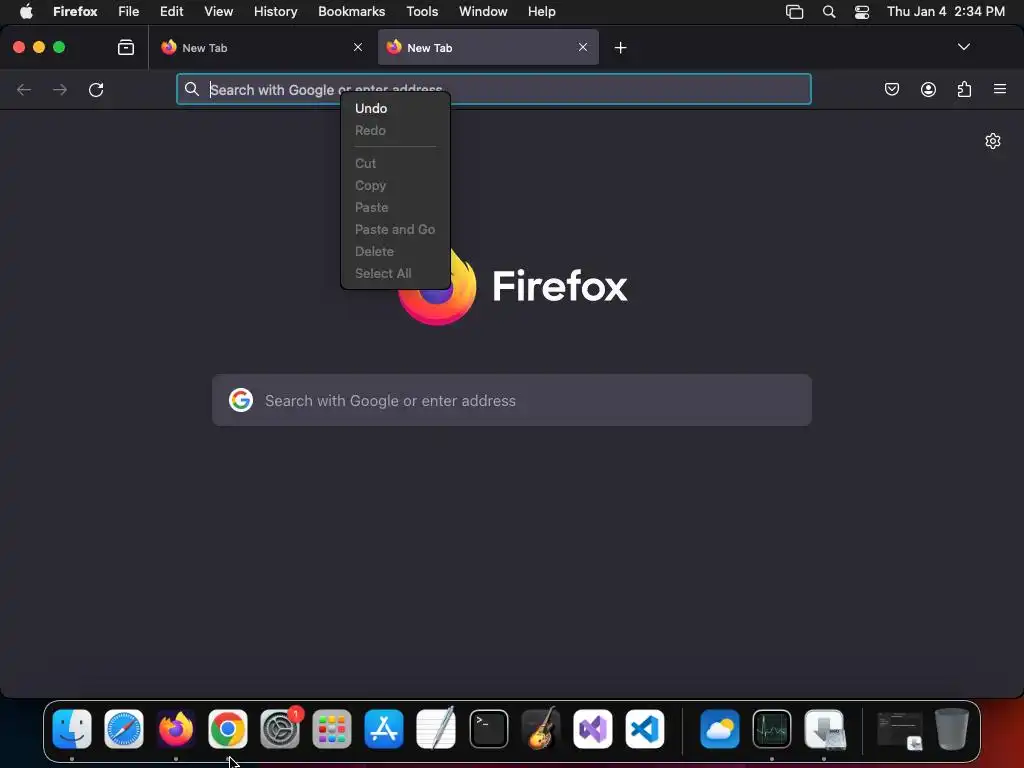
Task: Open Trash from the dock
Action: coord(952,729)
